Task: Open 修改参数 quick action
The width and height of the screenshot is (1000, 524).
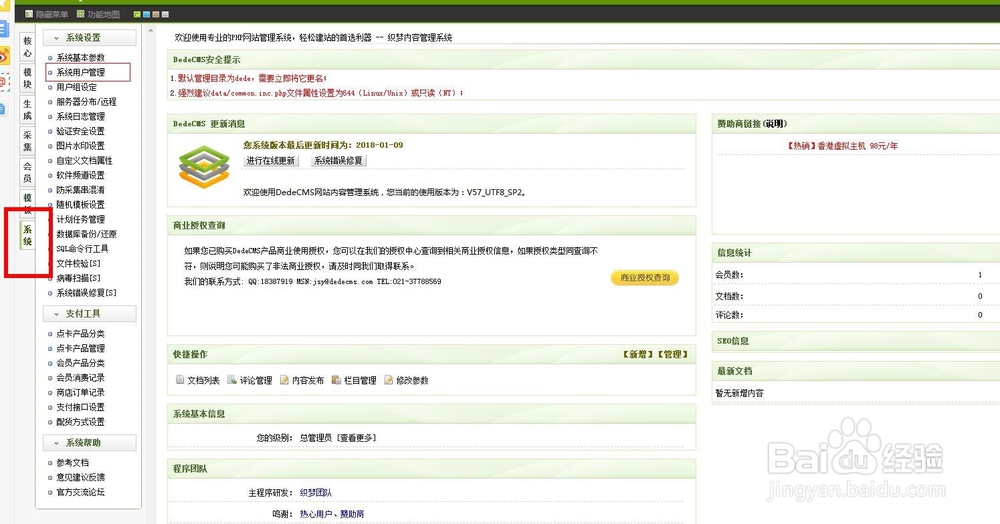Action: [406, 380]
